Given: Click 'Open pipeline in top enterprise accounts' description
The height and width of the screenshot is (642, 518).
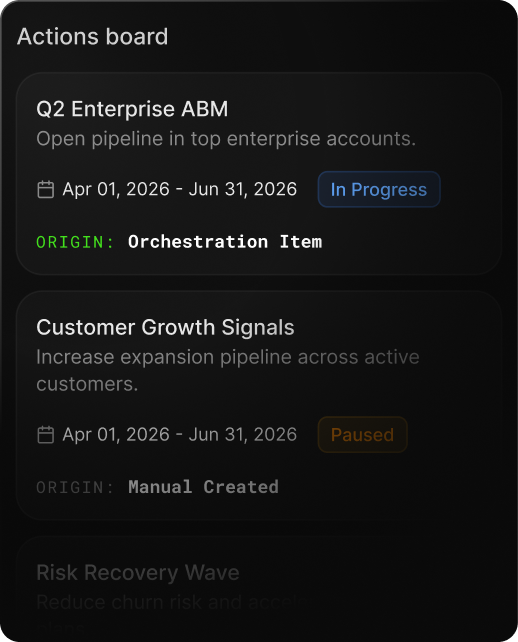Looking at the screenshot, I should (x=226, y=139).
